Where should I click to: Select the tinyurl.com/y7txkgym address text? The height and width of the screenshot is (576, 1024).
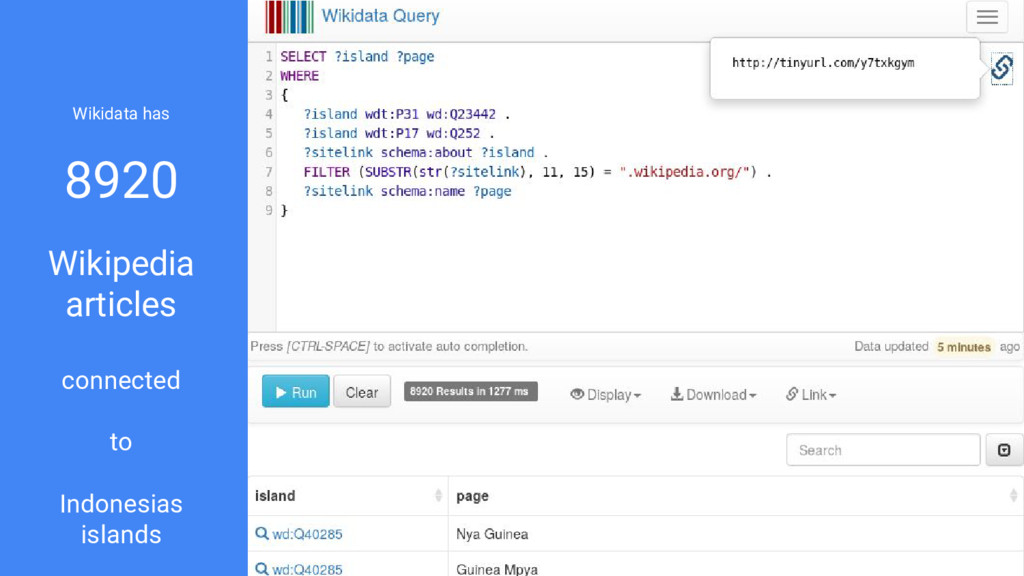[823, 63]
